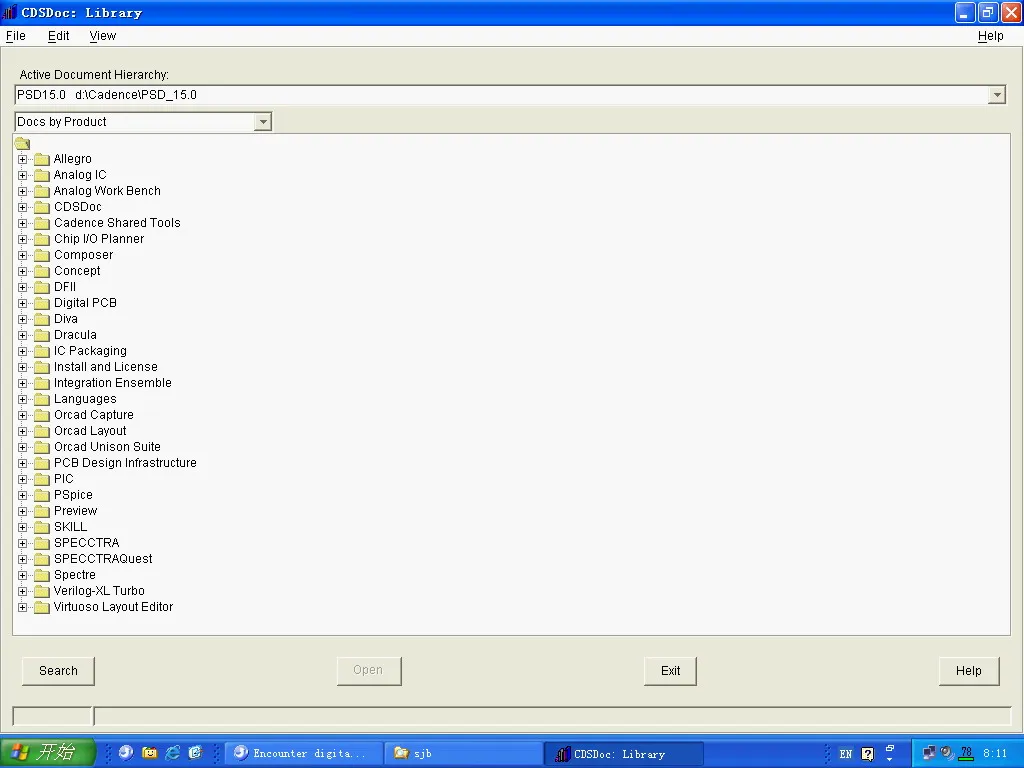Click the 8:11 system clock
The image size is (1024, 768).
pos(995,753)
